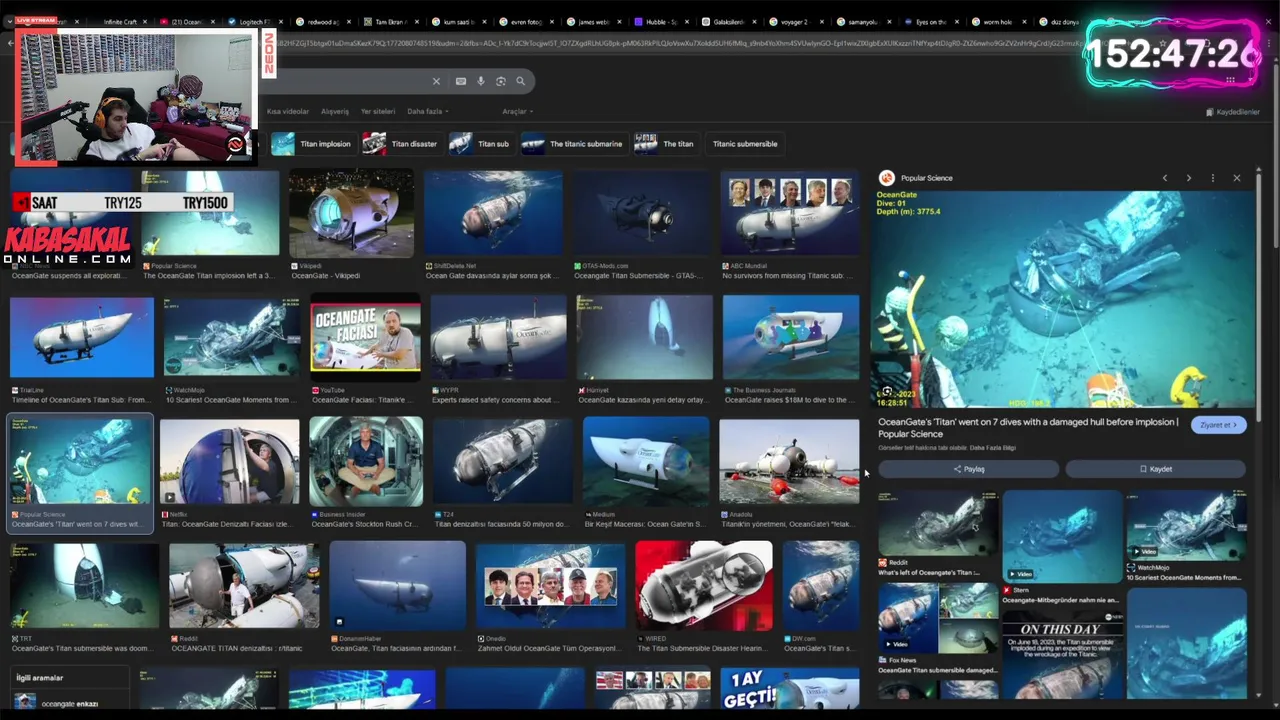Expand the Araçlar dropdown

pyautogui.click(x=517, y=111)
